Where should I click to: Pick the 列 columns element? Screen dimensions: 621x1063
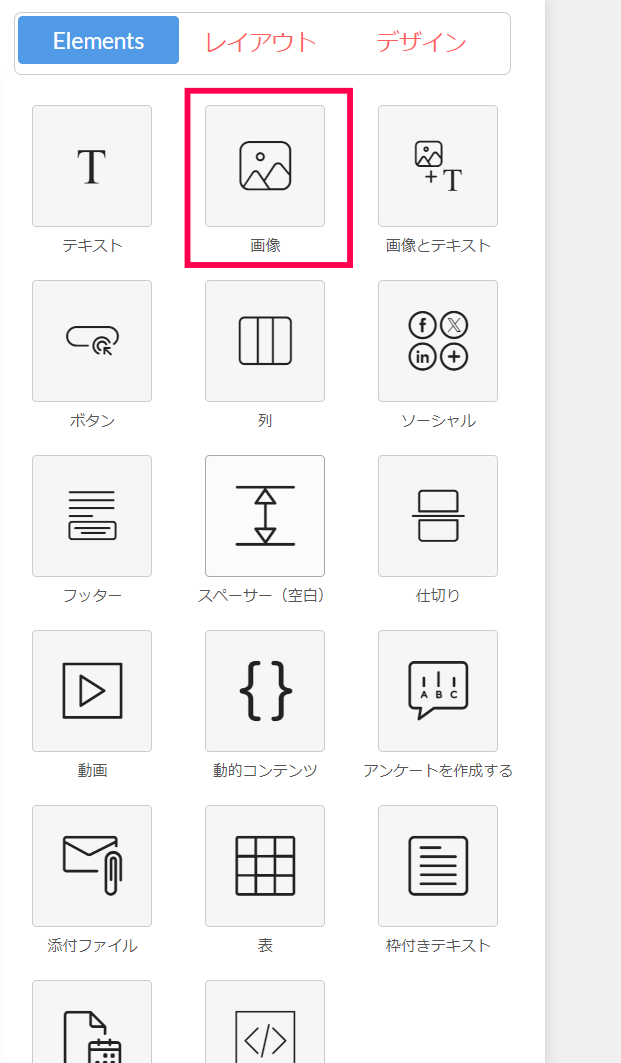point(265,341)
